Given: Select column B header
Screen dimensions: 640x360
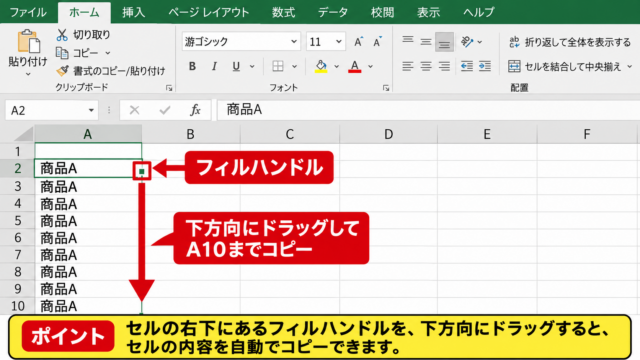Looking at the screenshot, I should point(191,134).
